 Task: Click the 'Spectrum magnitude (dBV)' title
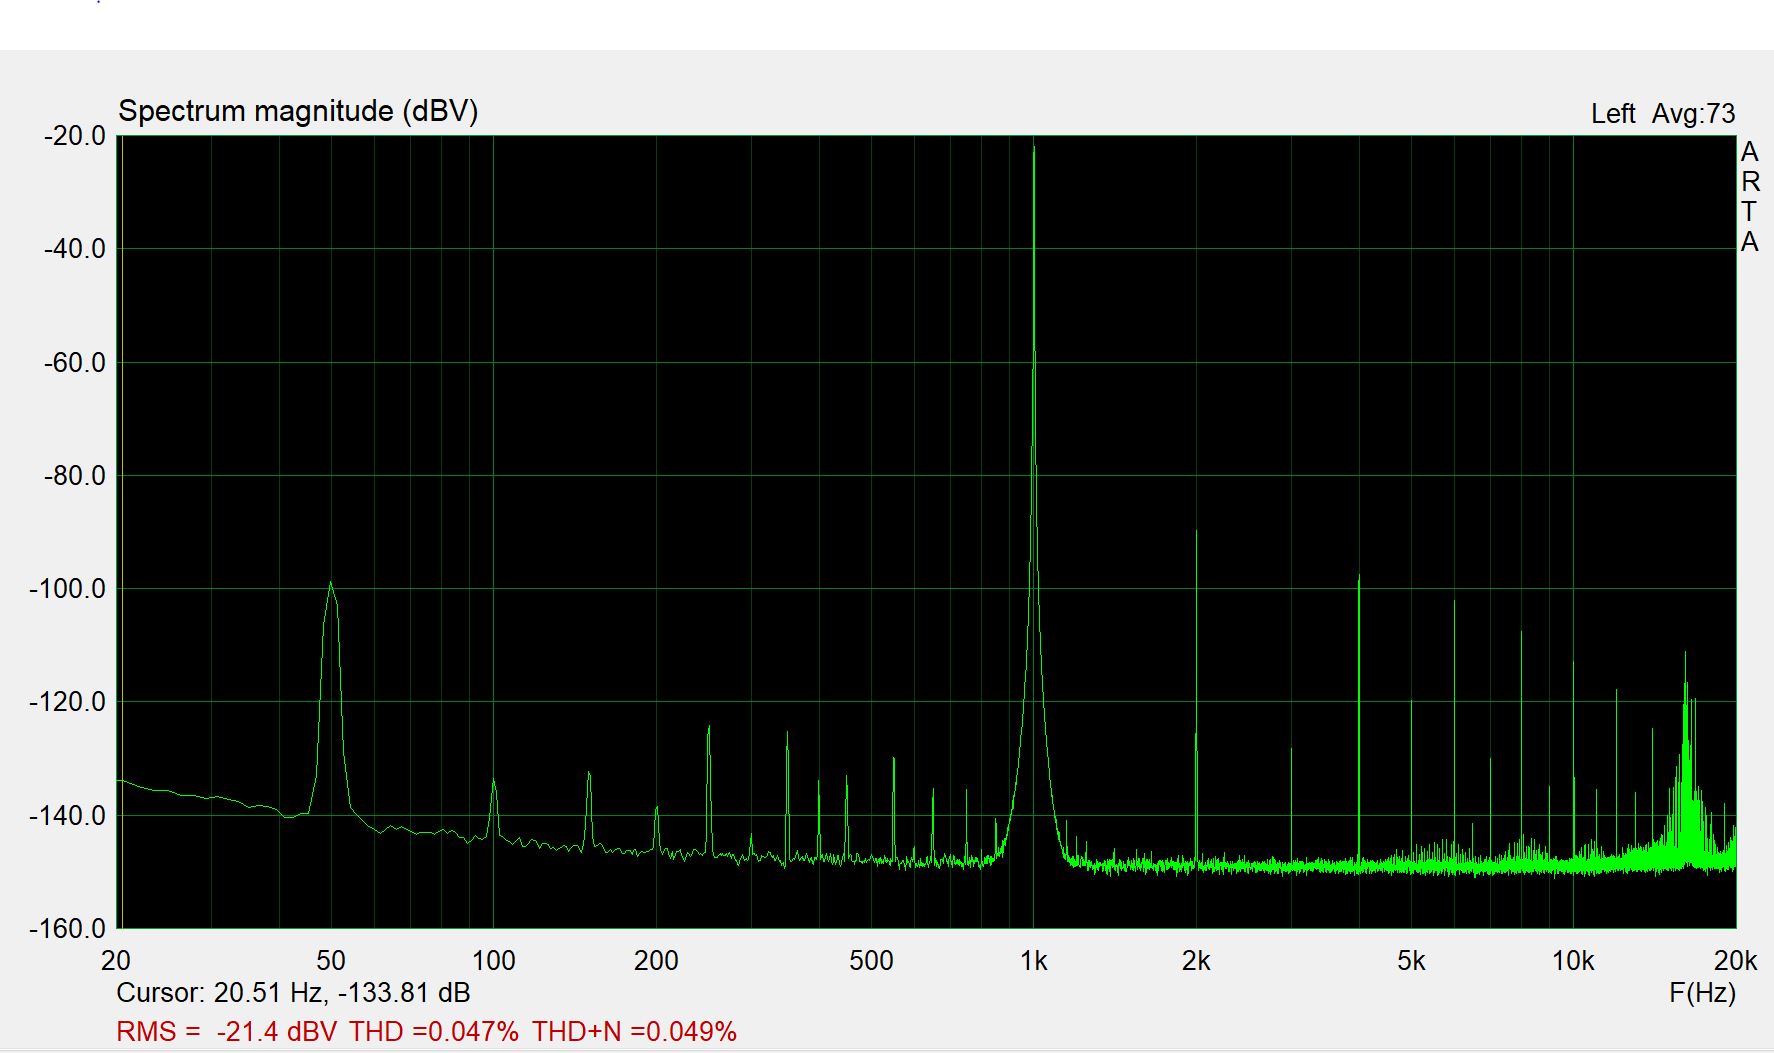[x=298, y=111]
